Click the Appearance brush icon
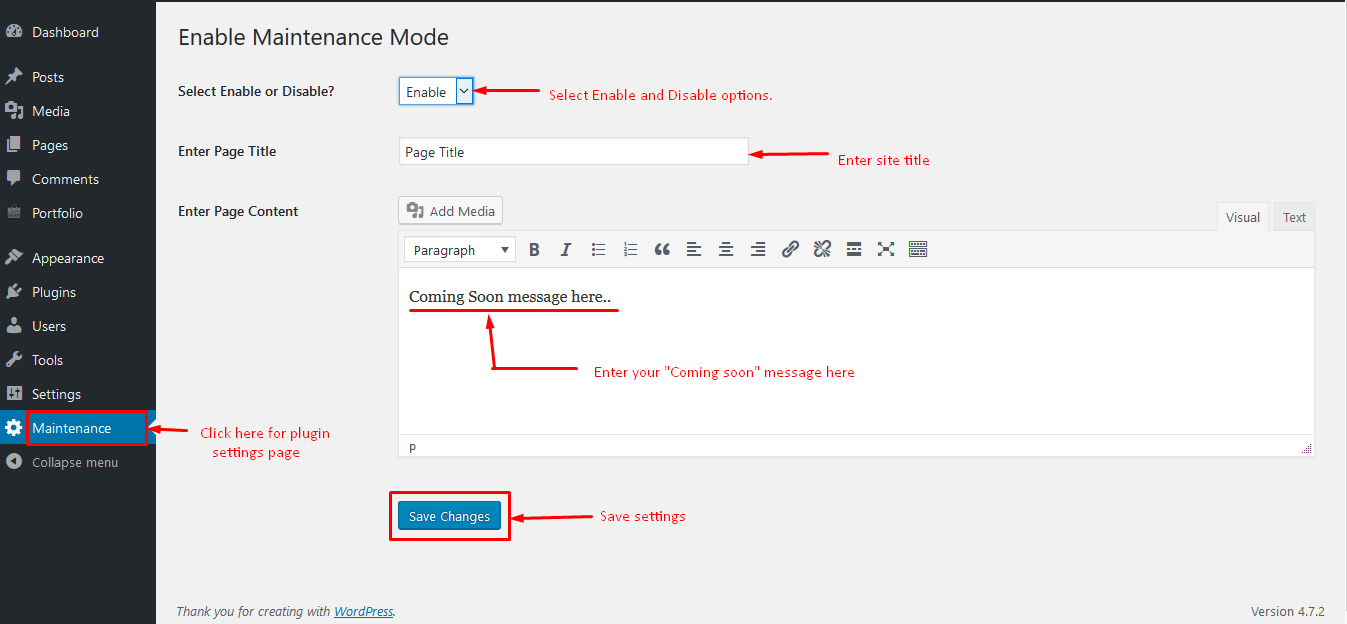The image size is (1347, 624). click(14, 258)
